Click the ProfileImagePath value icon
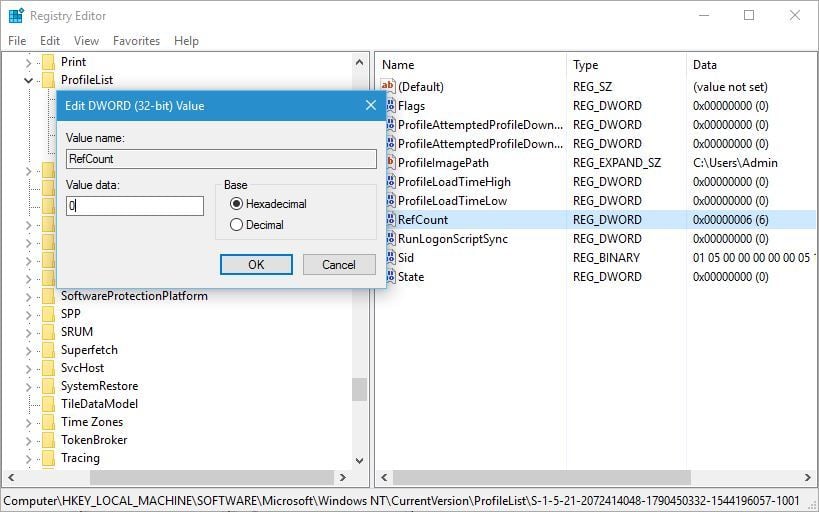The width and height of the screenshot is (819, 512). pos(390,162)
